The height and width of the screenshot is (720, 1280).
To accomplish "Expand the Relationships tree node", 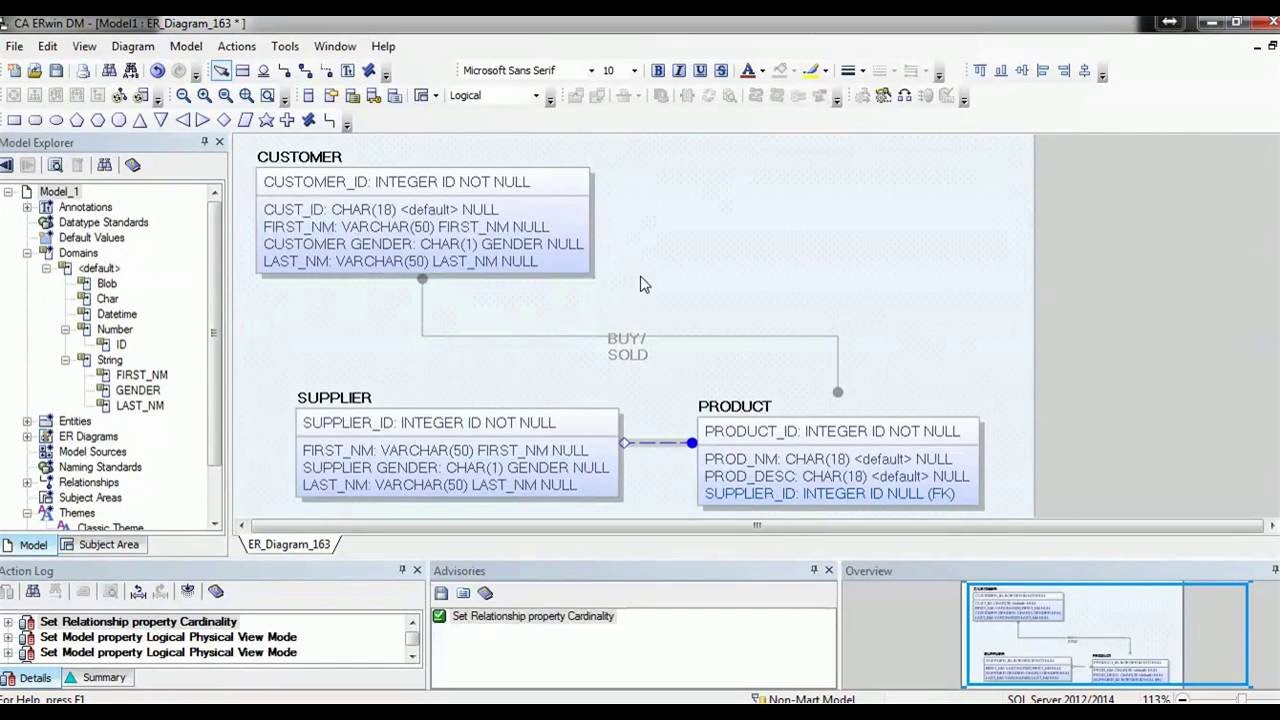I will click(27, 482).
